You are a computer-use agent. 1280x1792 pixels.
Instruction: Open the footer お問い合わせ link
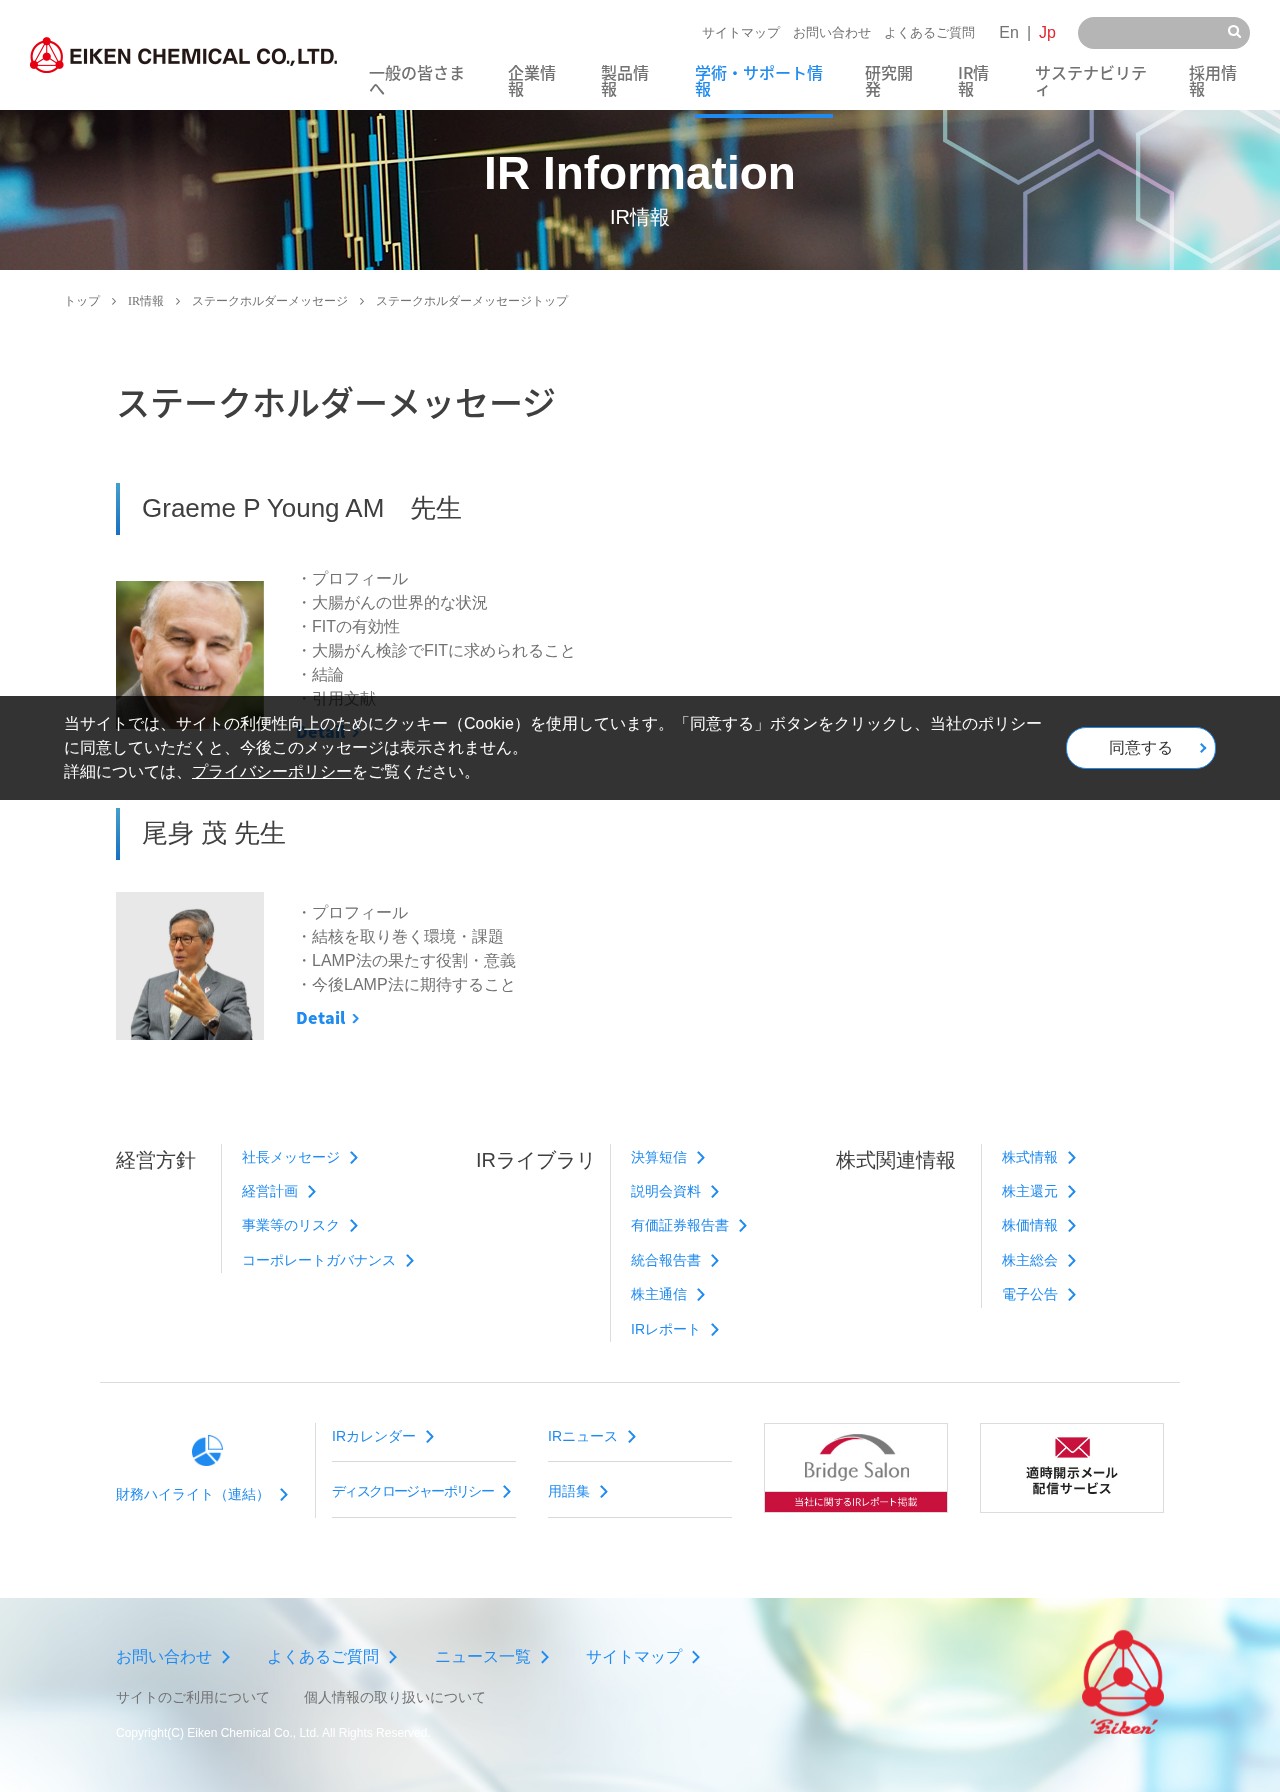tap(173, 1657)
